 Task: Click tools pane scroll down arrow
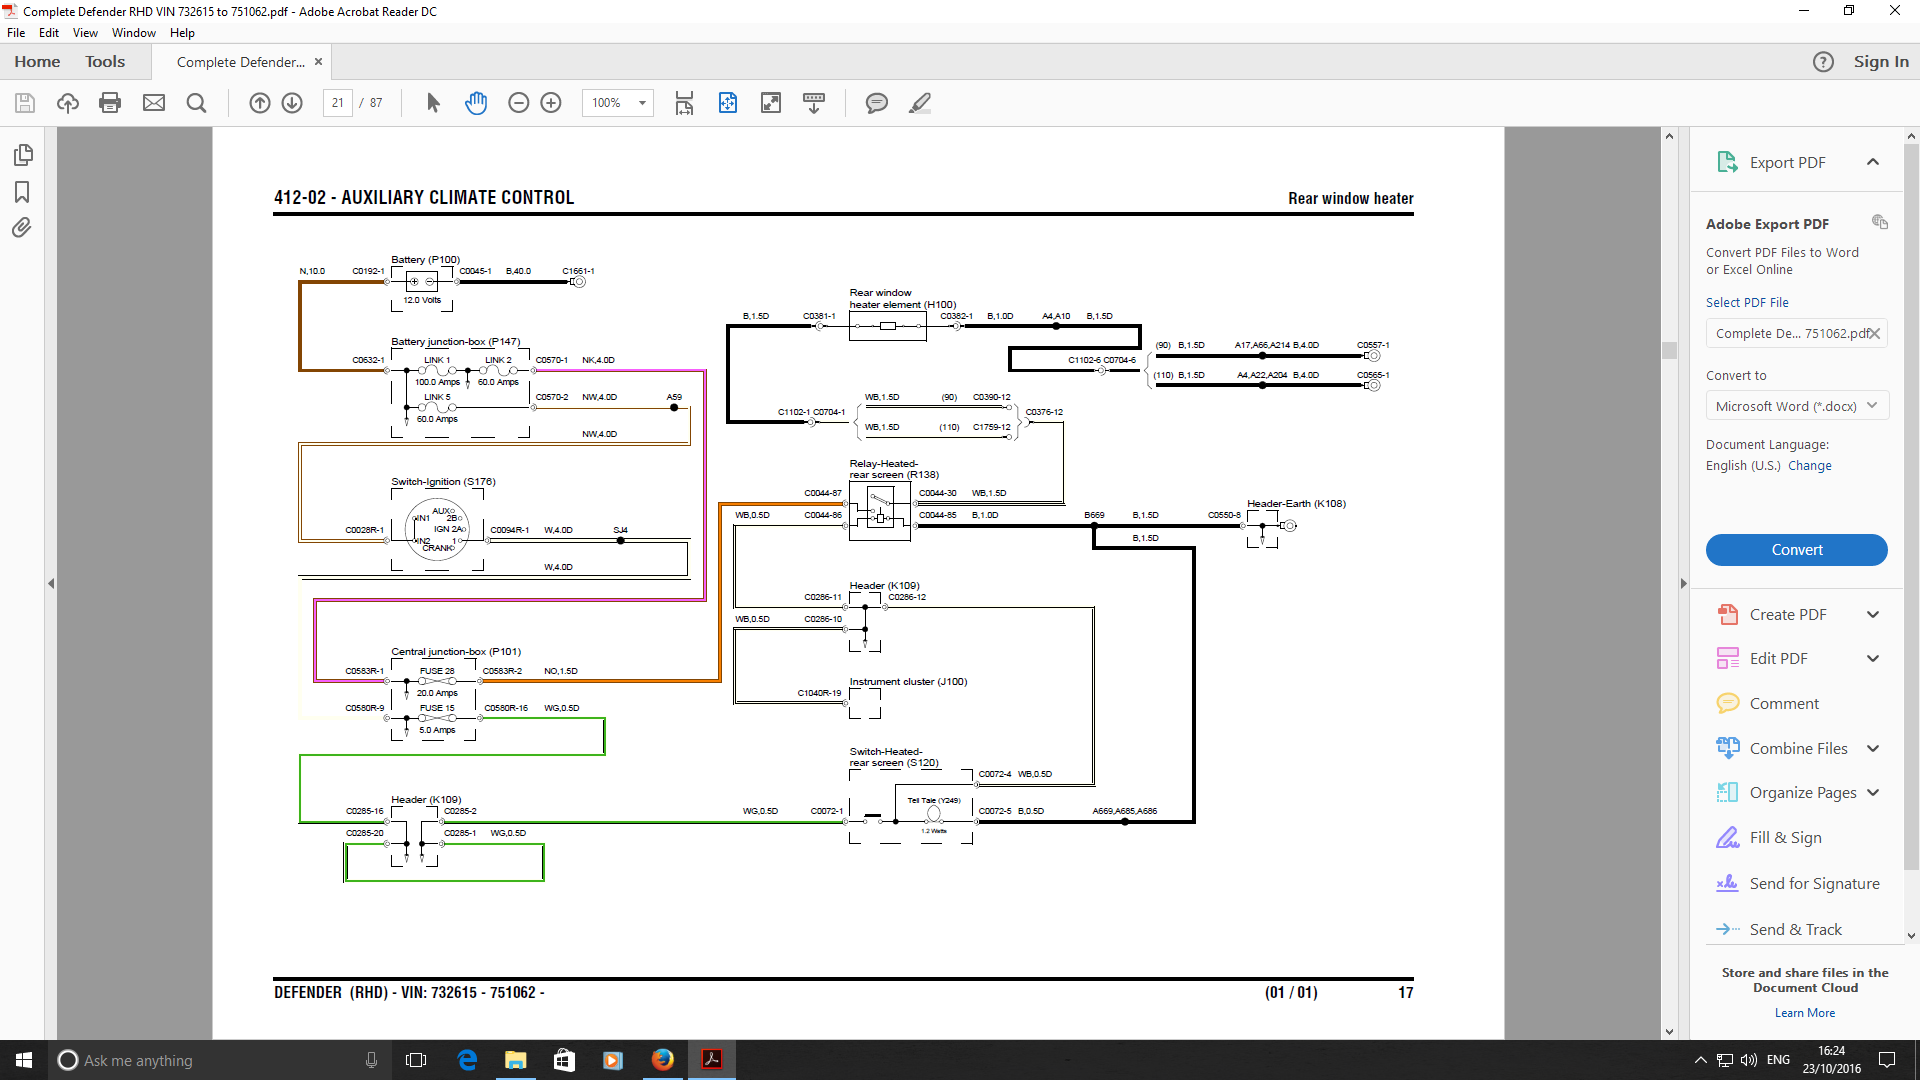1911,937
